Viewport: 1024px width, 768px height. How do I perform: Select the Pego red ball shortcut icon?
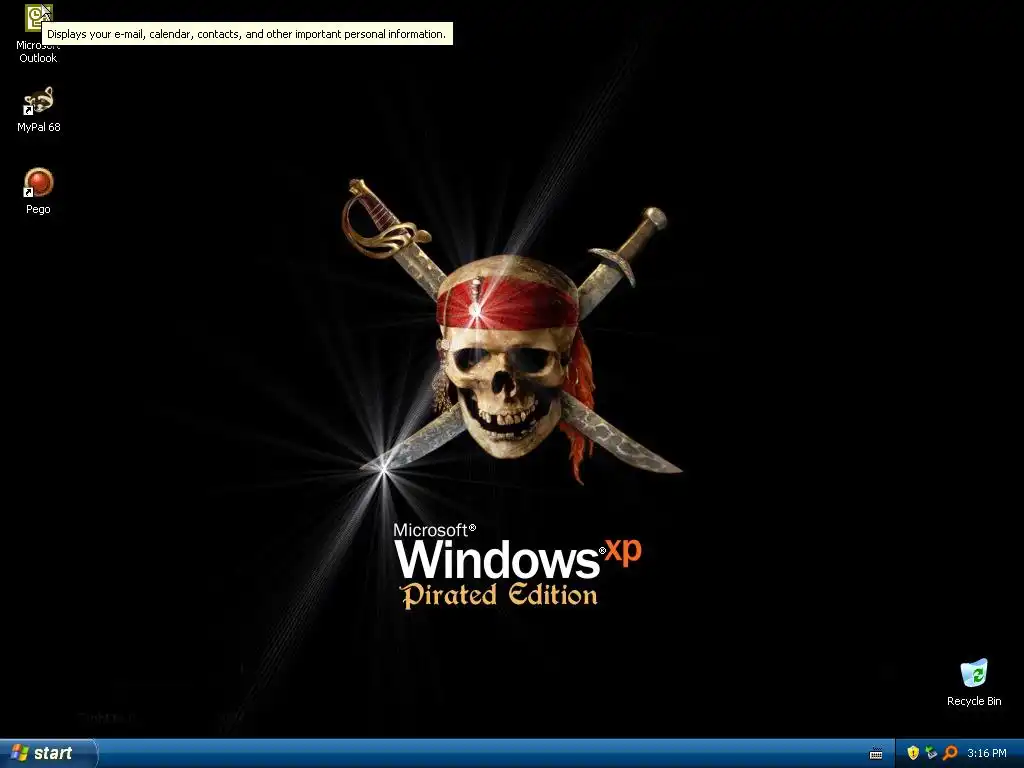click(38, 183)
